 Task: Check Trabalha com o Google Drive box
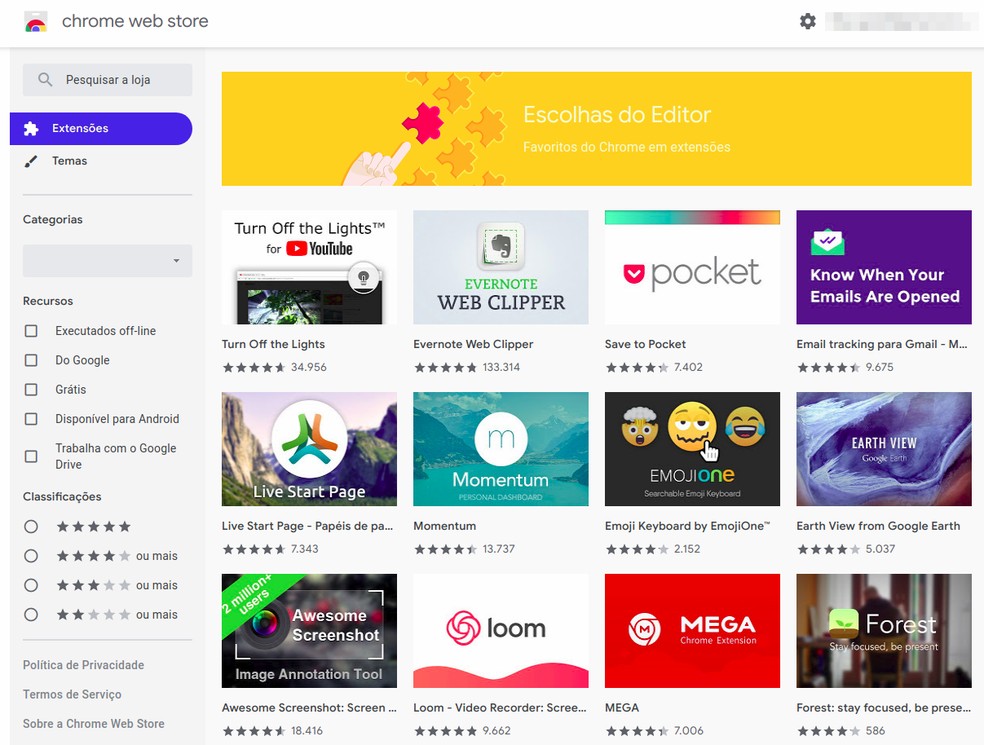(31, 456)
